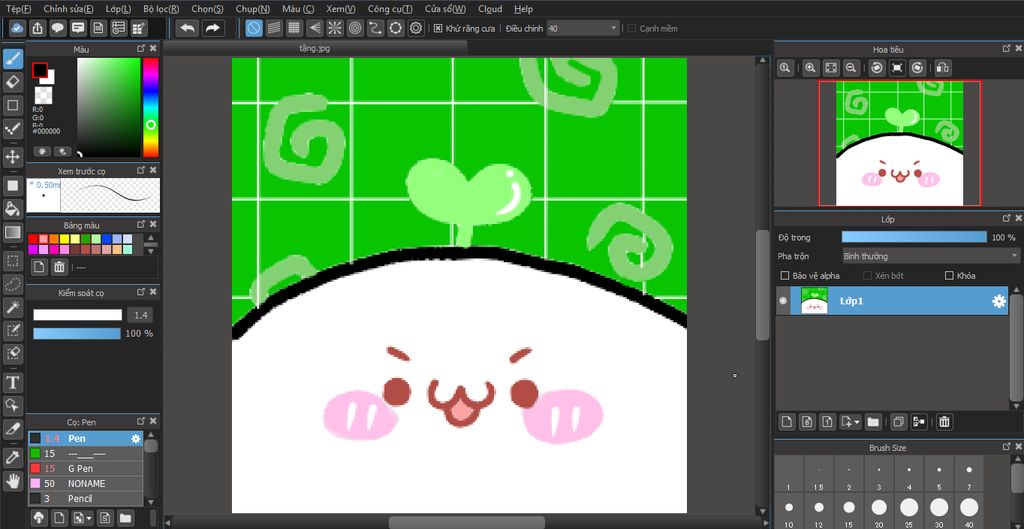1024x529 pixels.
Task: Select the Gradient tool
Action: tap(13, 232)
